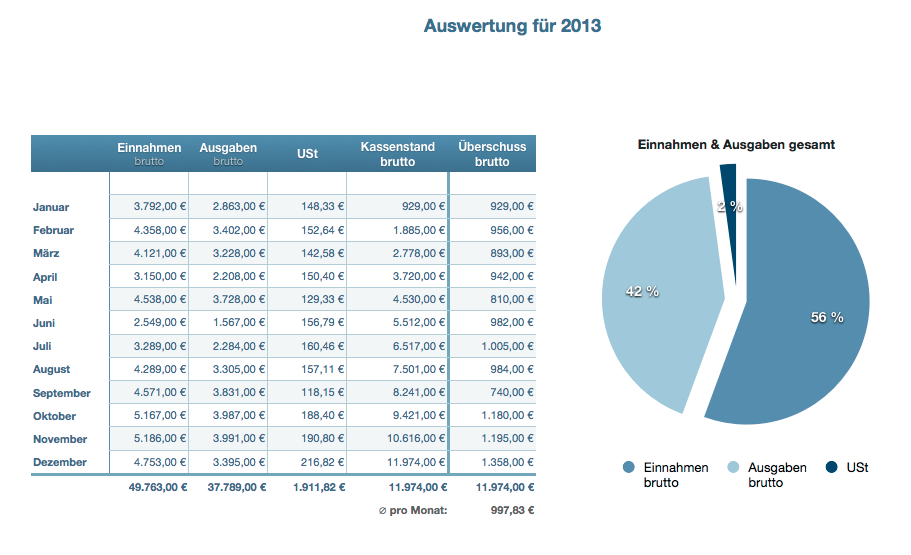
Task: Click the chart title 'Einnahmen & Ausgaben gesamt'
Action: (x=736, y=145)
